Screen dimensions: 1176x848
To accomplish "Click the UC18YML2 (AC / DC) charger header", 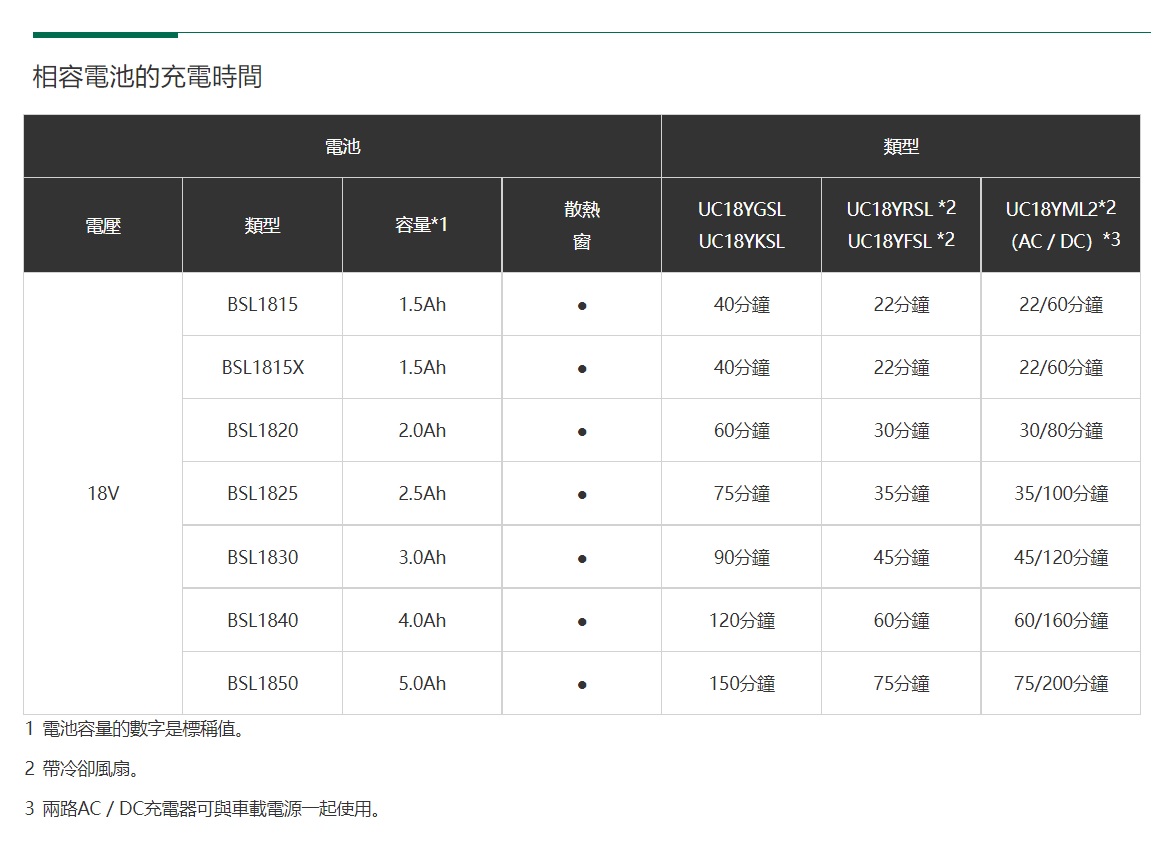I will (1060, 225).
